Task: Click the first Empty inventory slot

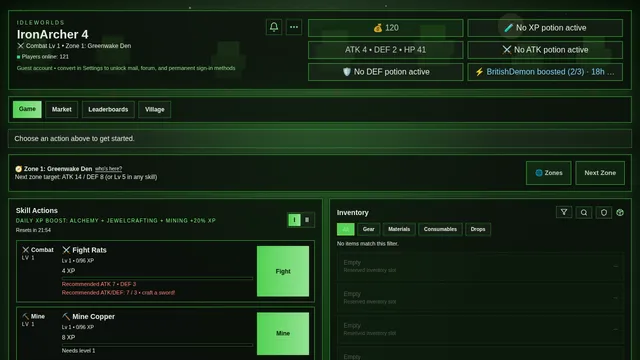Action: 481,266
